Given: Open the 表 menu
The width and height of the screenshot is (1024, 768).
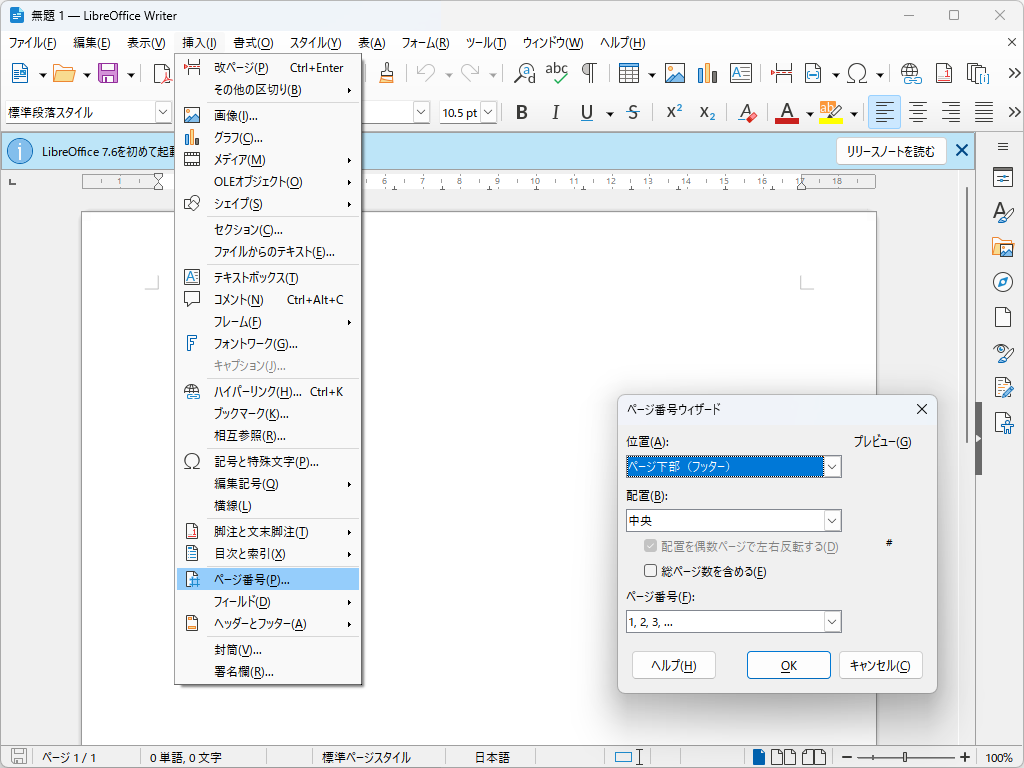Looking at the screenshot, I should [x=370, y=43].
